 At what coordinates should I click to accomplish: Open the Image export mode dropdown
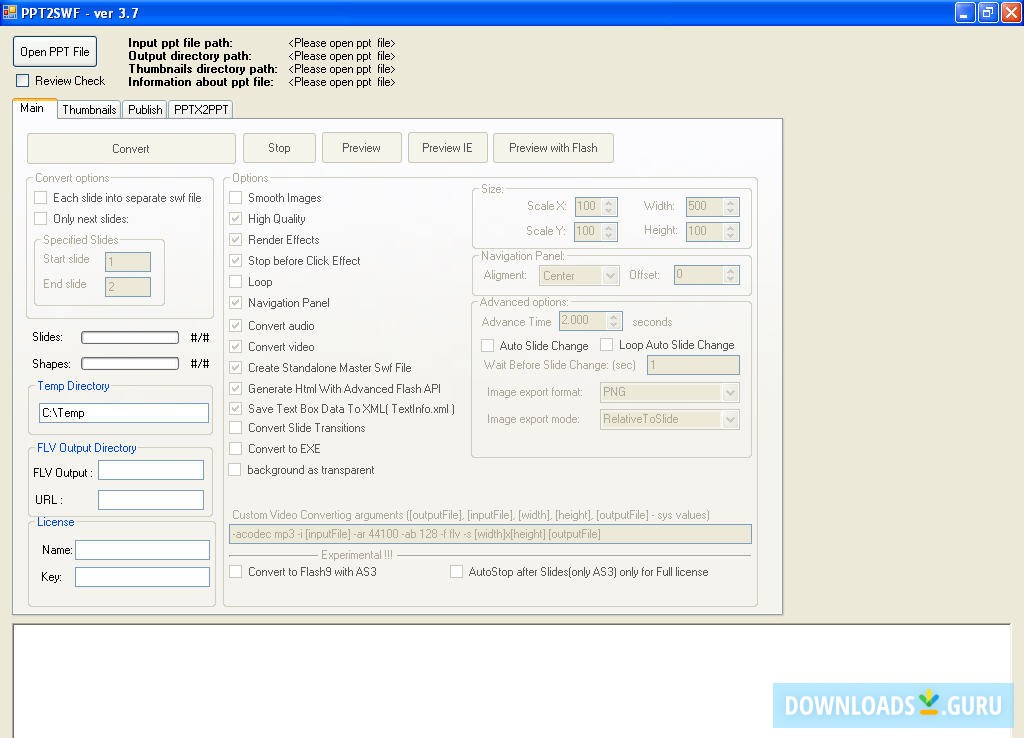point(732,419)
